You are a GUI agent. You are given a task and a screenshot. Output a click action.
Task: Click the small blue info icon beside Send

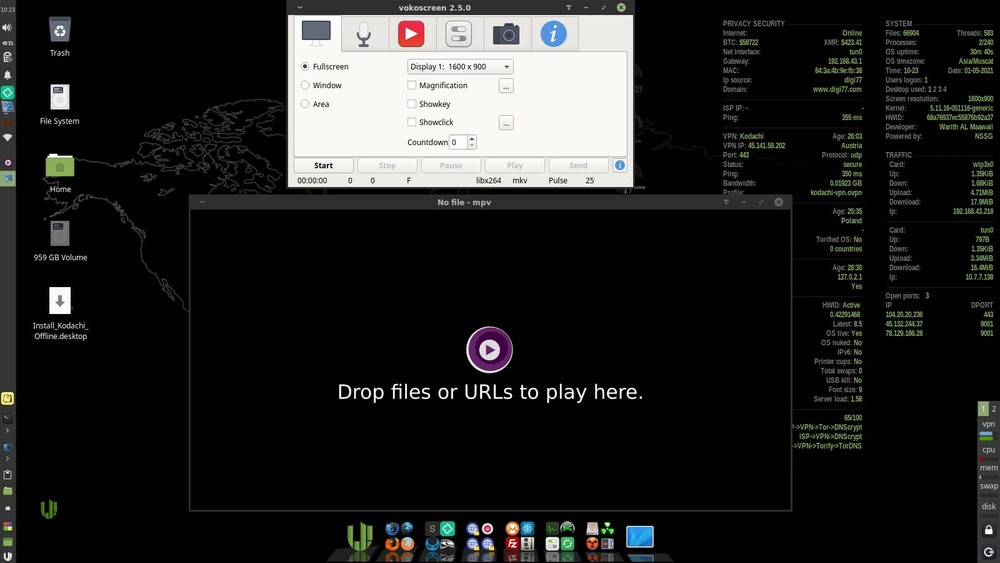coord(620,166)
